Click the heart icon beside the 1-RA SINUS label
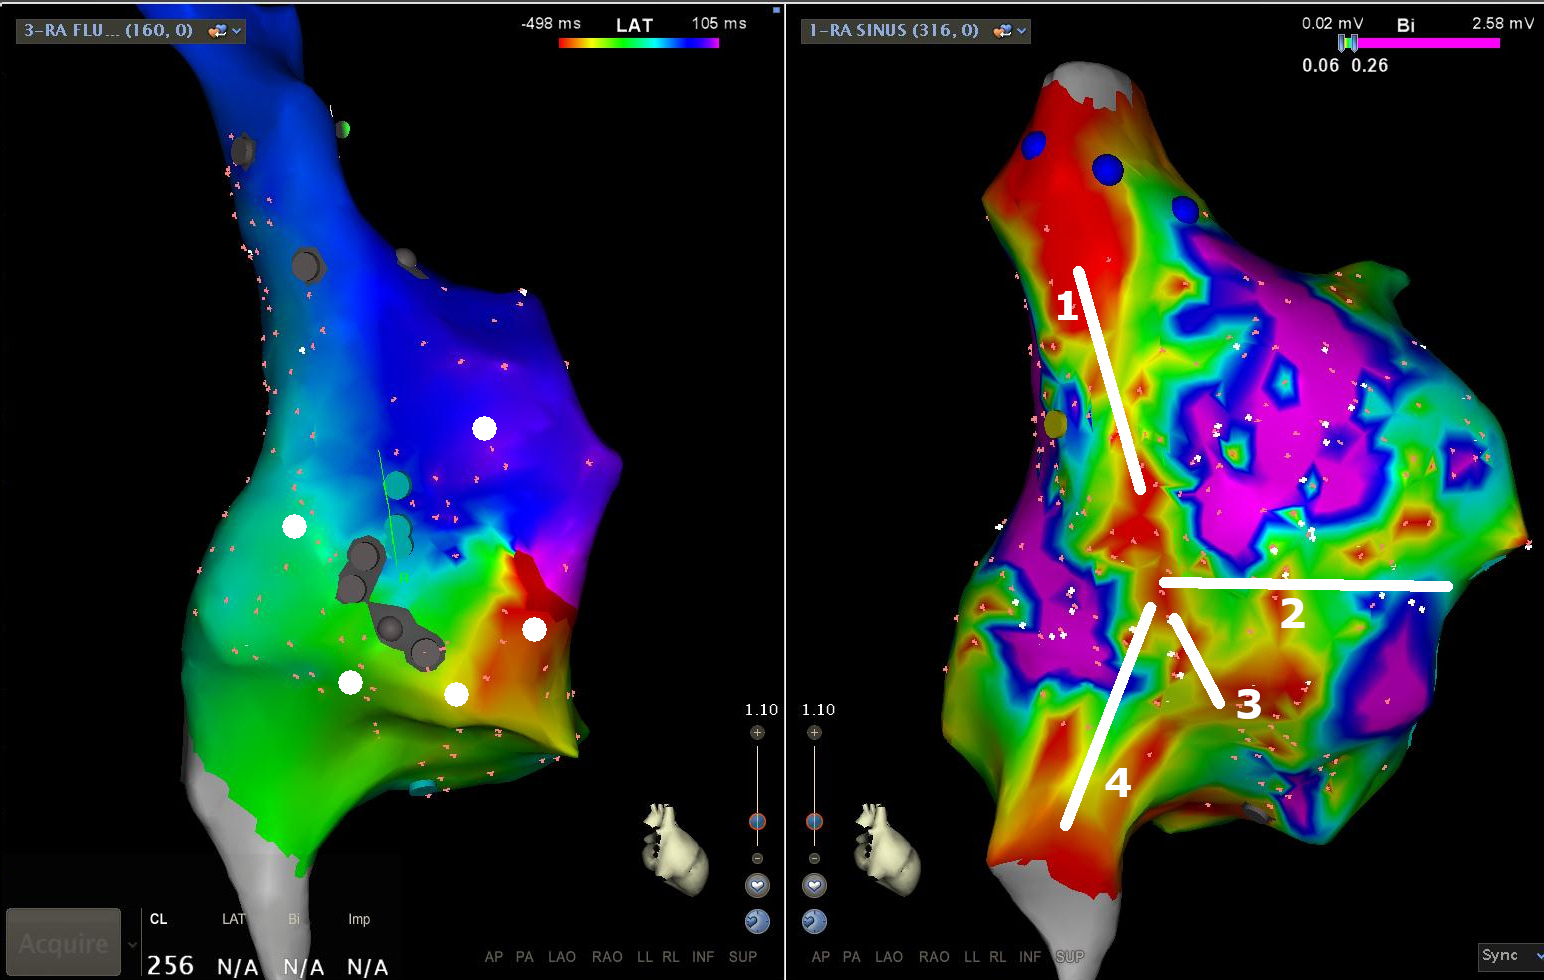The height and width of the screenshot is (980, 1544). coord(1002,31)
